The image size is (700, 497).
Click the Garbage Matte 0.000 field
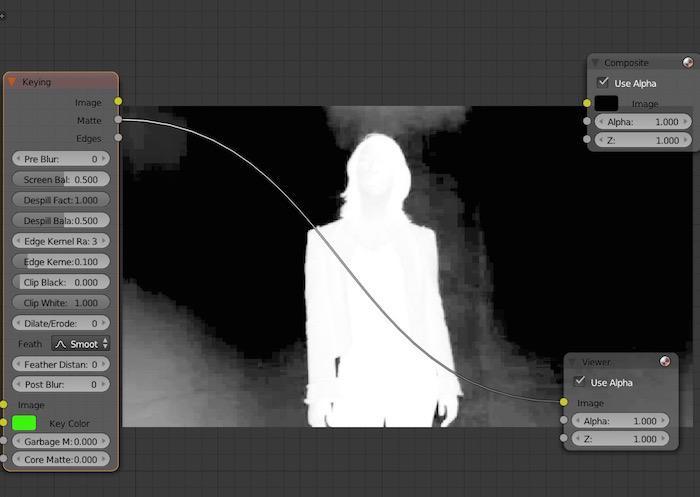(x=61, y=442)
